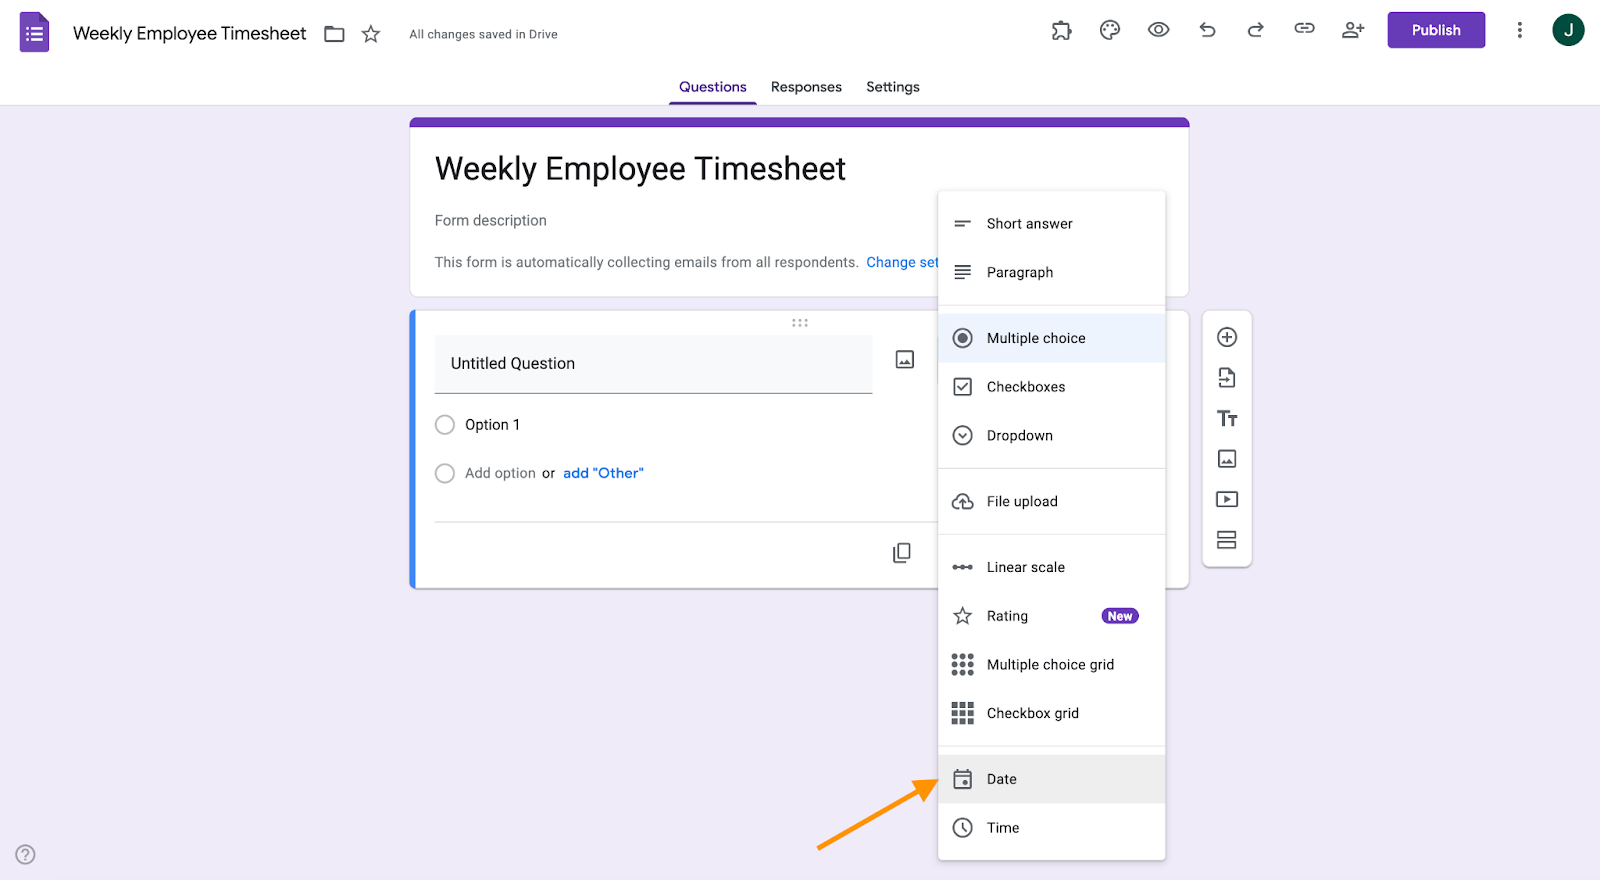
Task: Switch to the Responses tab
Action: coord(806,87)
